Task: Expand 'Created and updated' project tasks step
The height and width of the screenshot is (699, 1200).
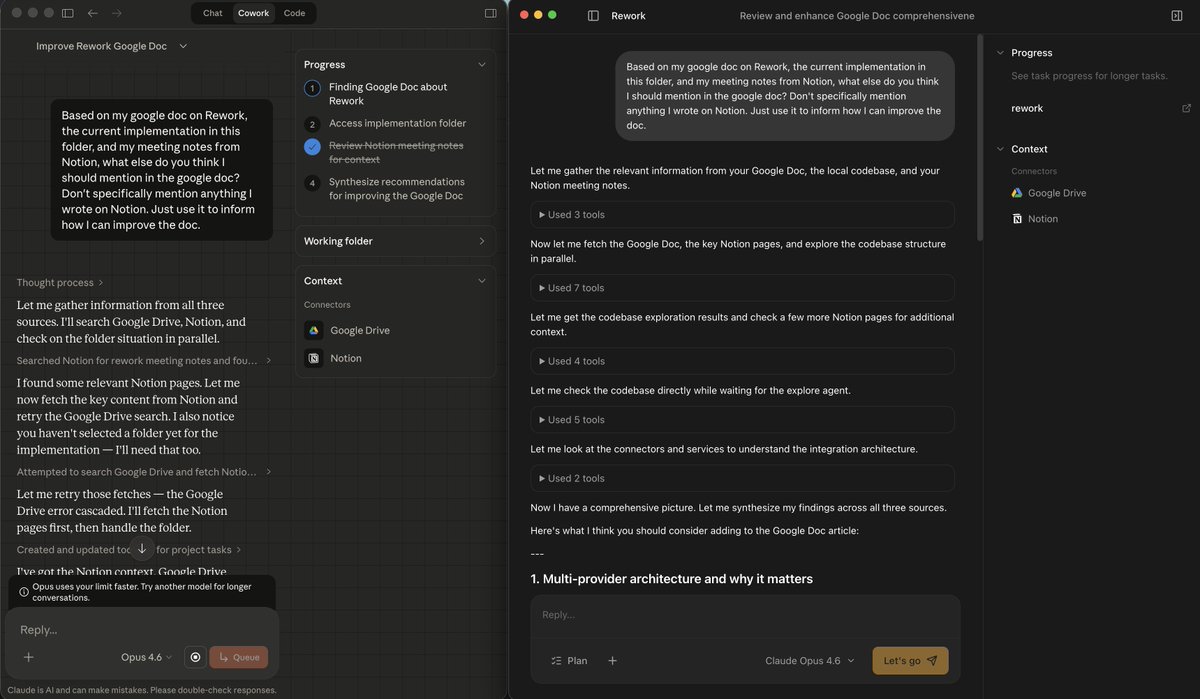Action: click(x=129, y=550)
